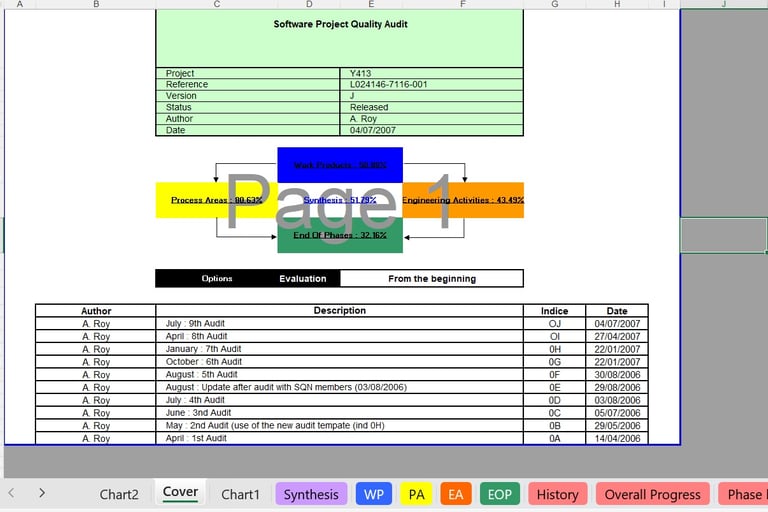Click the next sheet navigation arrow
This screenshot has width=768, height=512.
(x=42, y=493)
